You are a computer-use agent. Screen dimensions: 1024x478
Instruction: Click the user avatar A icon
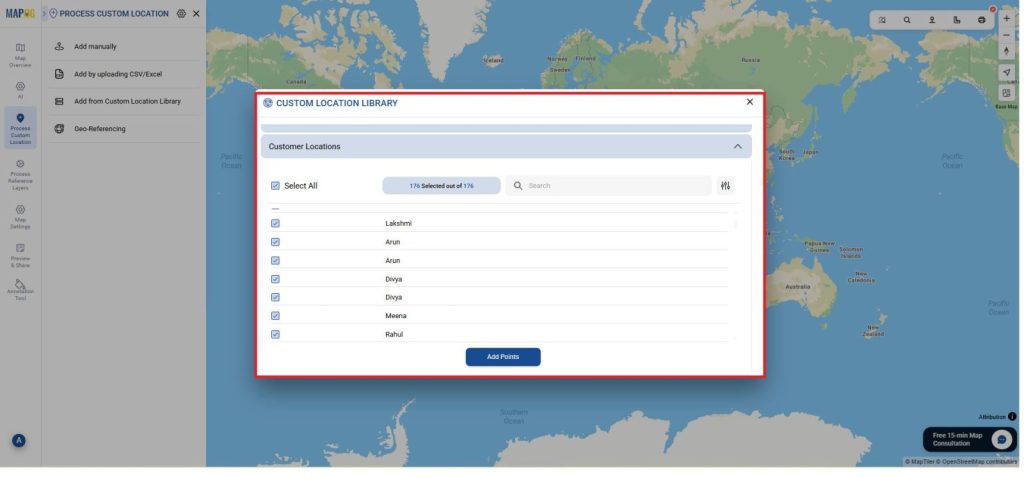click(x=19, y=441)
